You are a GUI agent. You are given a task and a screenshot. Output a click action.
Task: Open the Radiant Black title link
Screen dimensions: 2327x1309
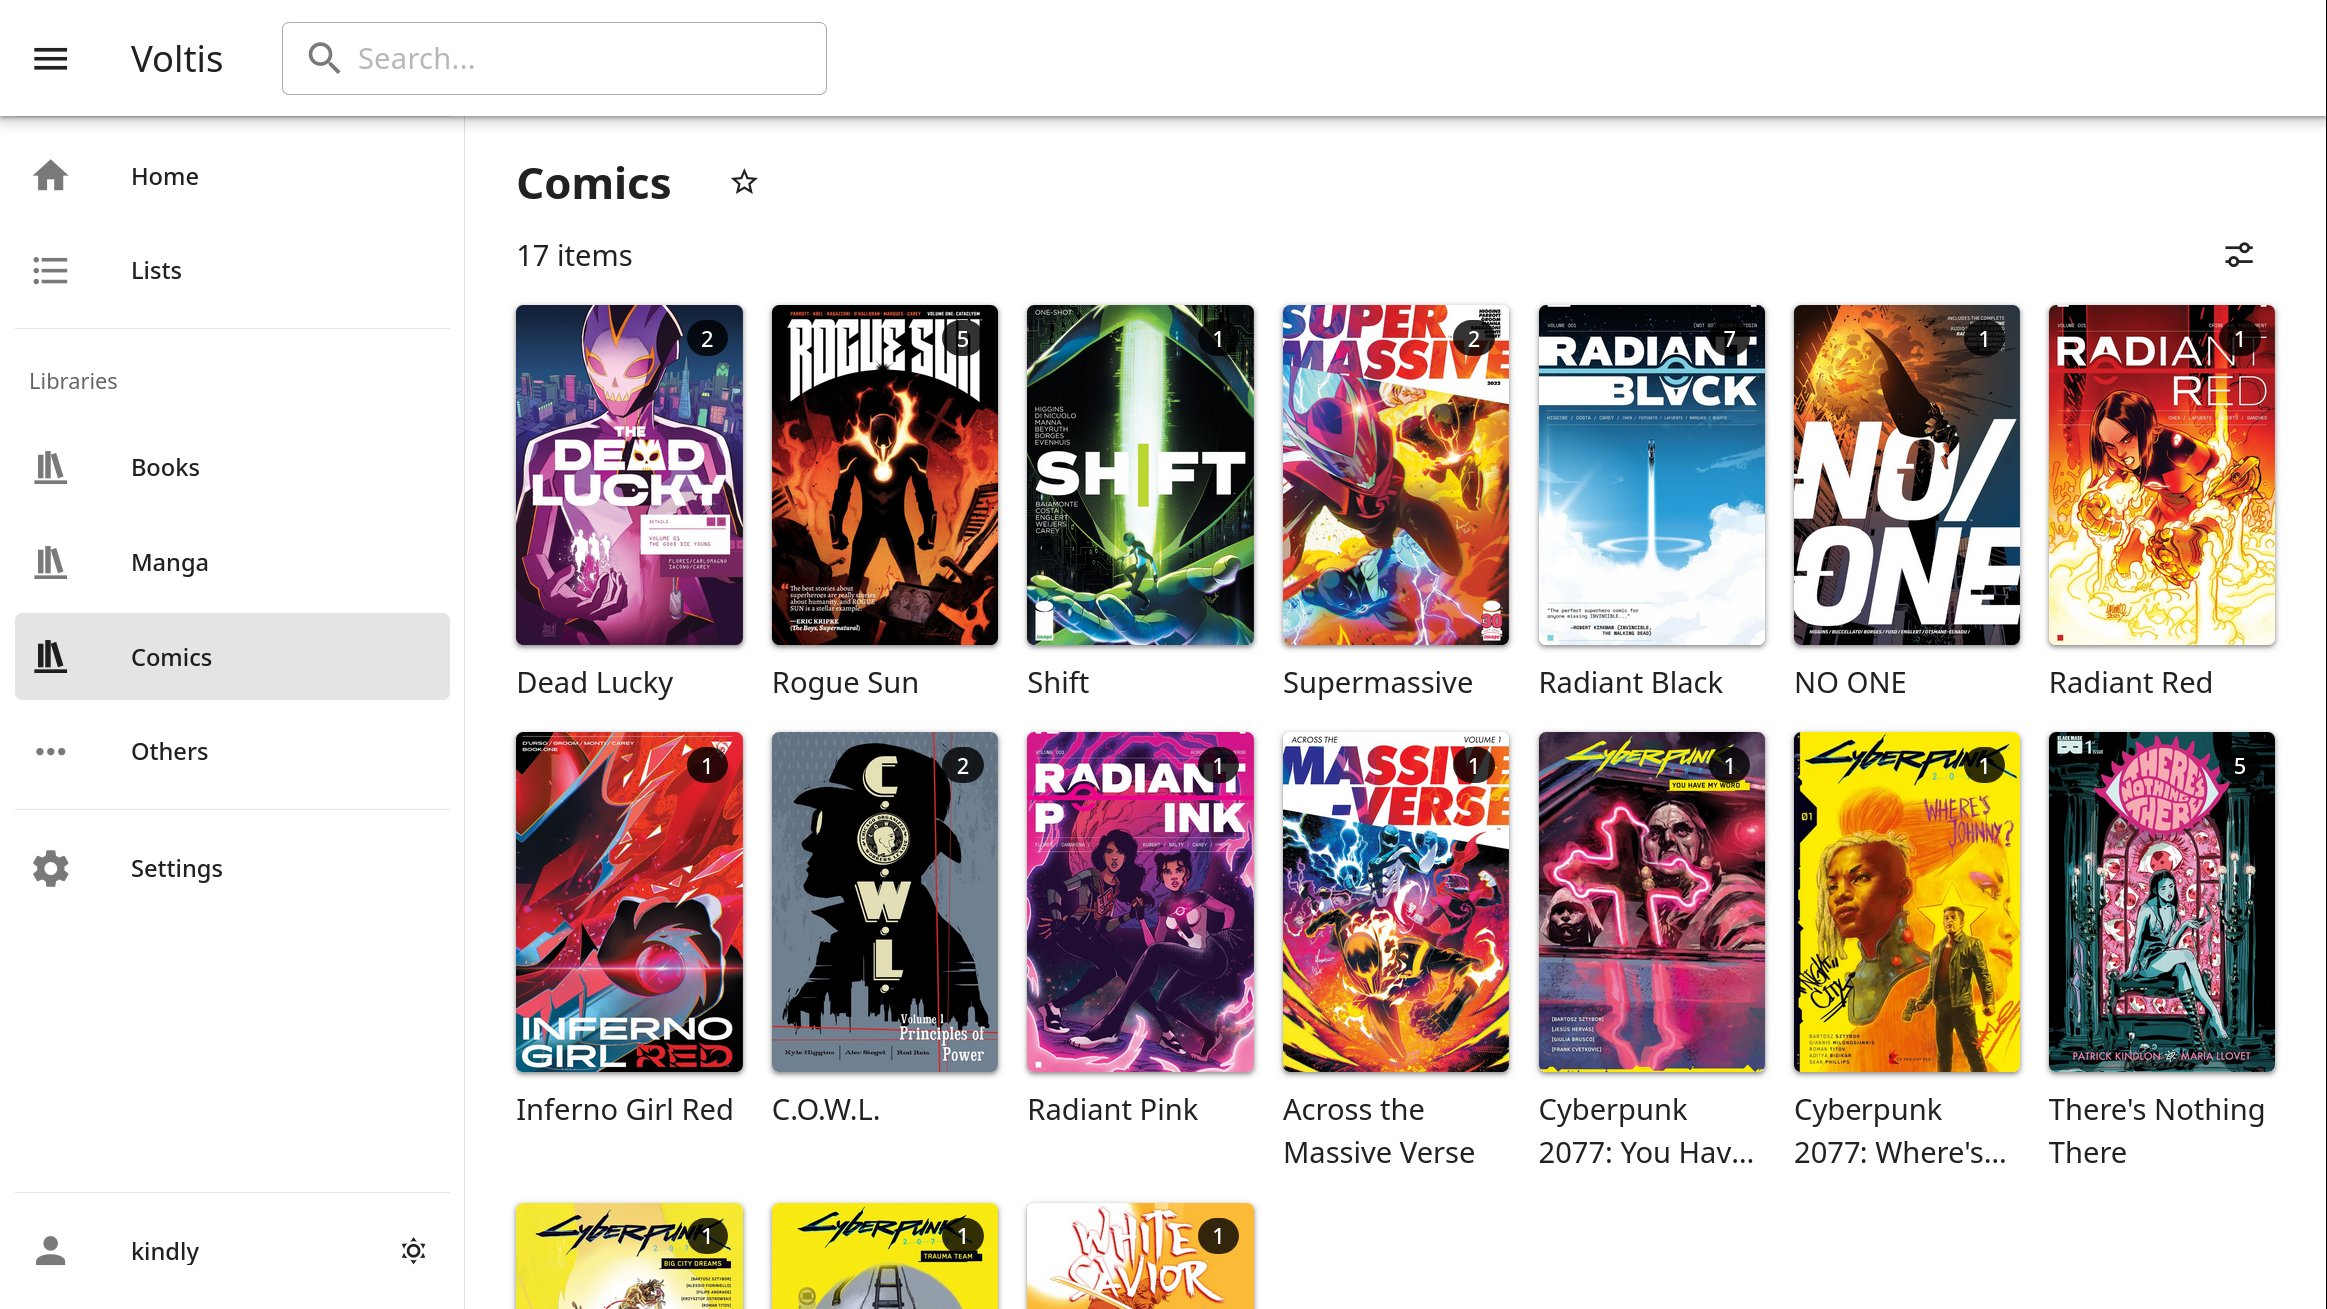1629,682
